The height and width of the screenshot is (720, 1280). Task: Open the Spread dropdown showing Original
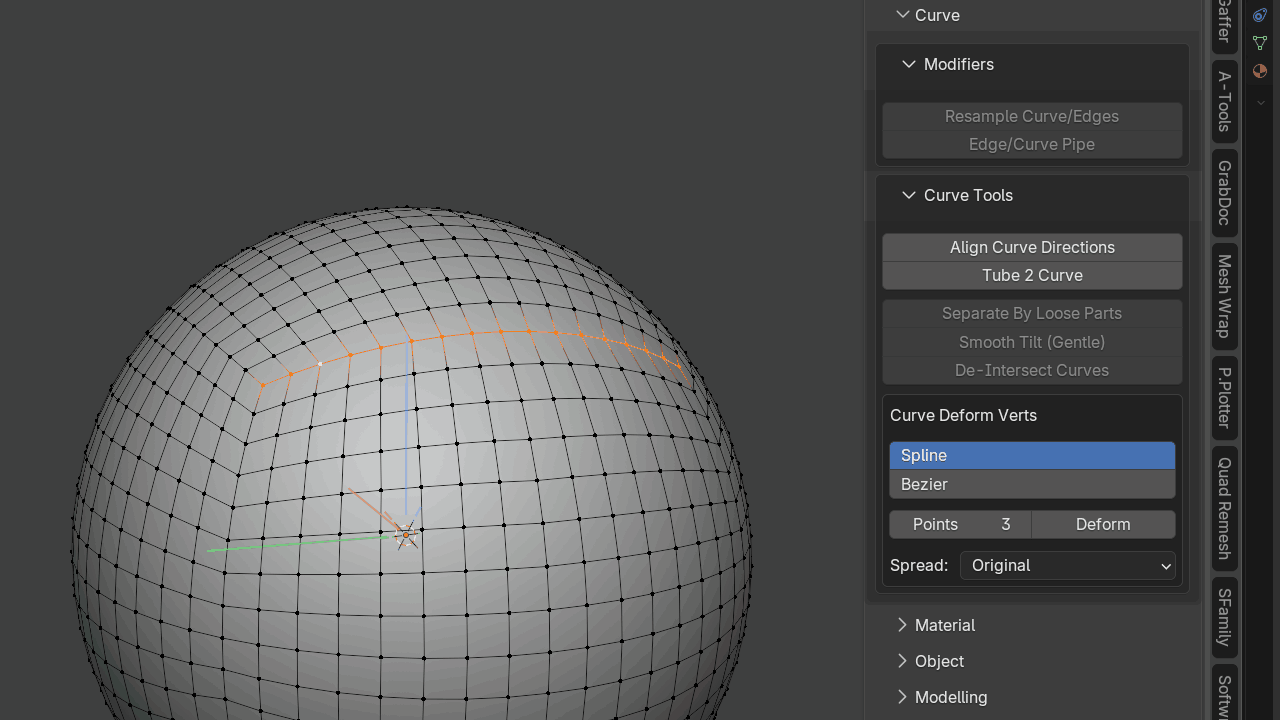1068,565
